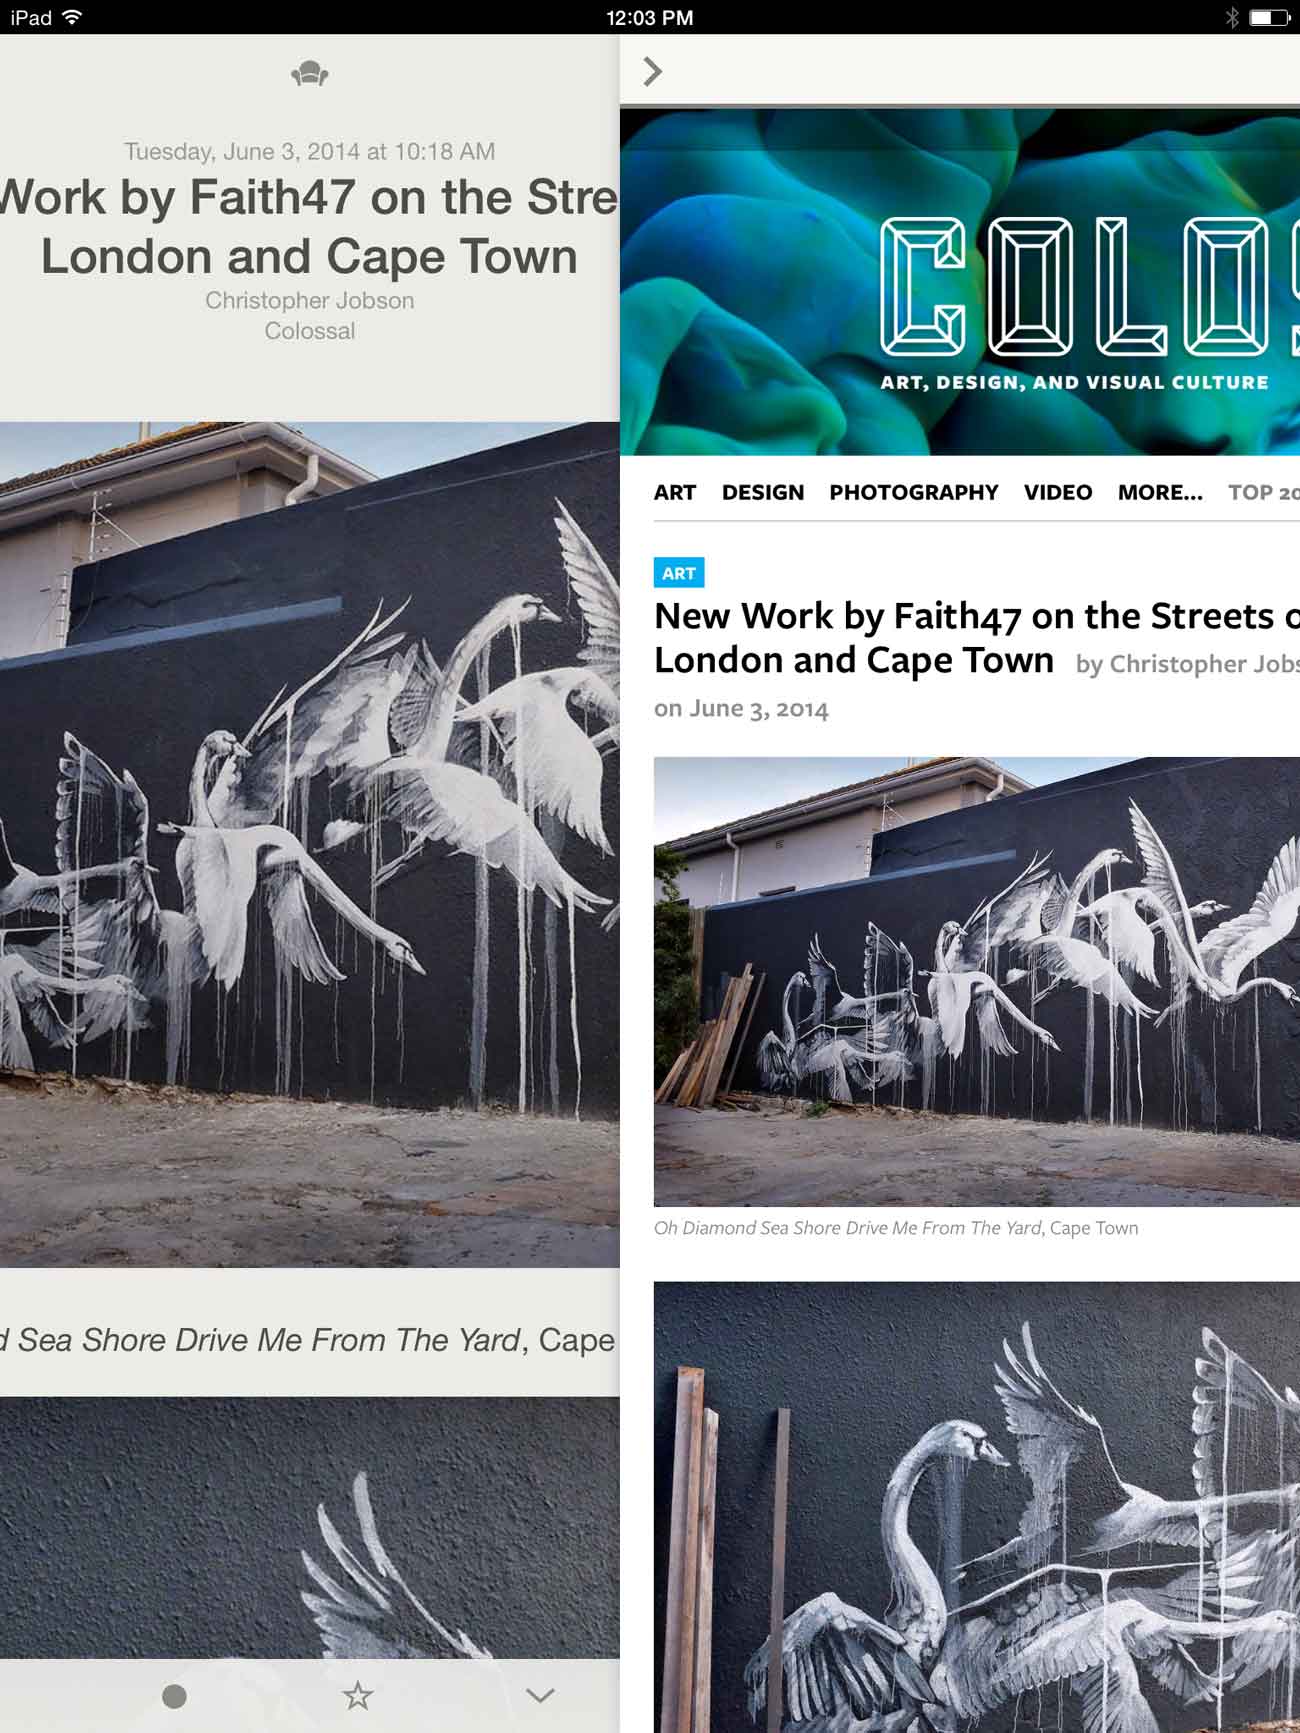Tap the battery indicator icon

[1269, 17]
